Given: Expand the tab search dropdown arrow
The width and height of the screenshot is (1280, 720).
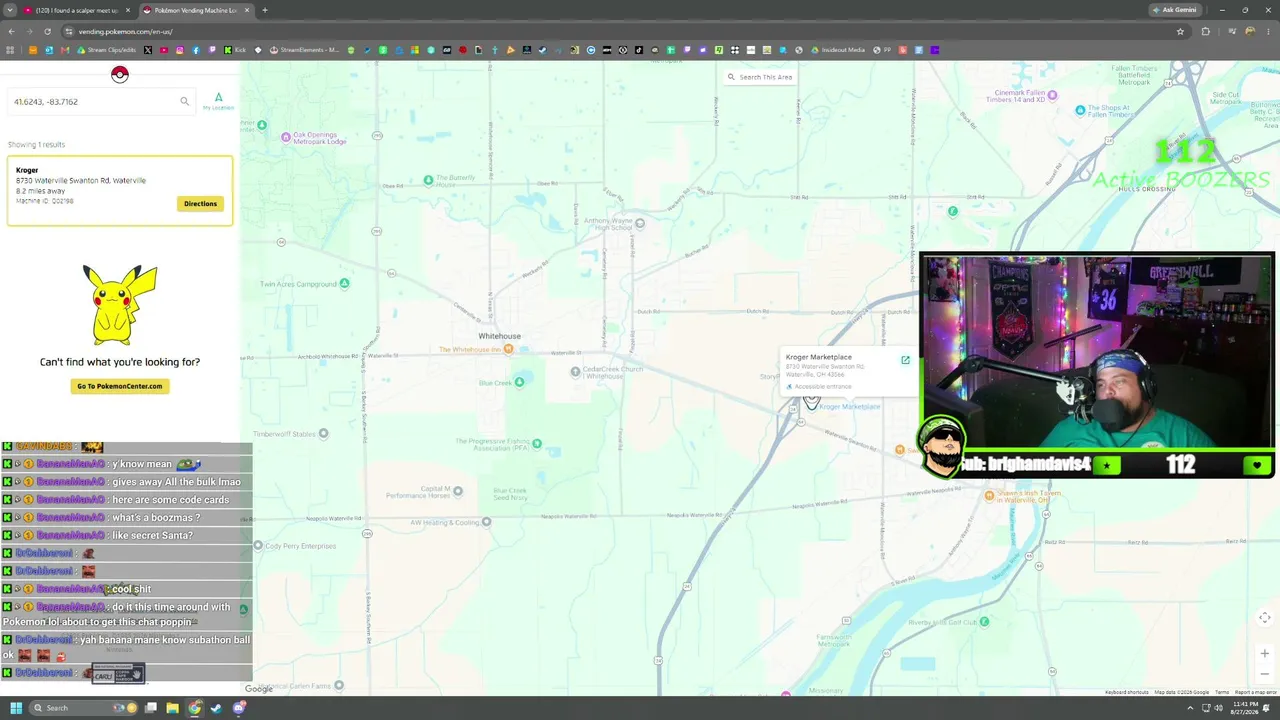Looking at the screenshot, I should [10, 10].
